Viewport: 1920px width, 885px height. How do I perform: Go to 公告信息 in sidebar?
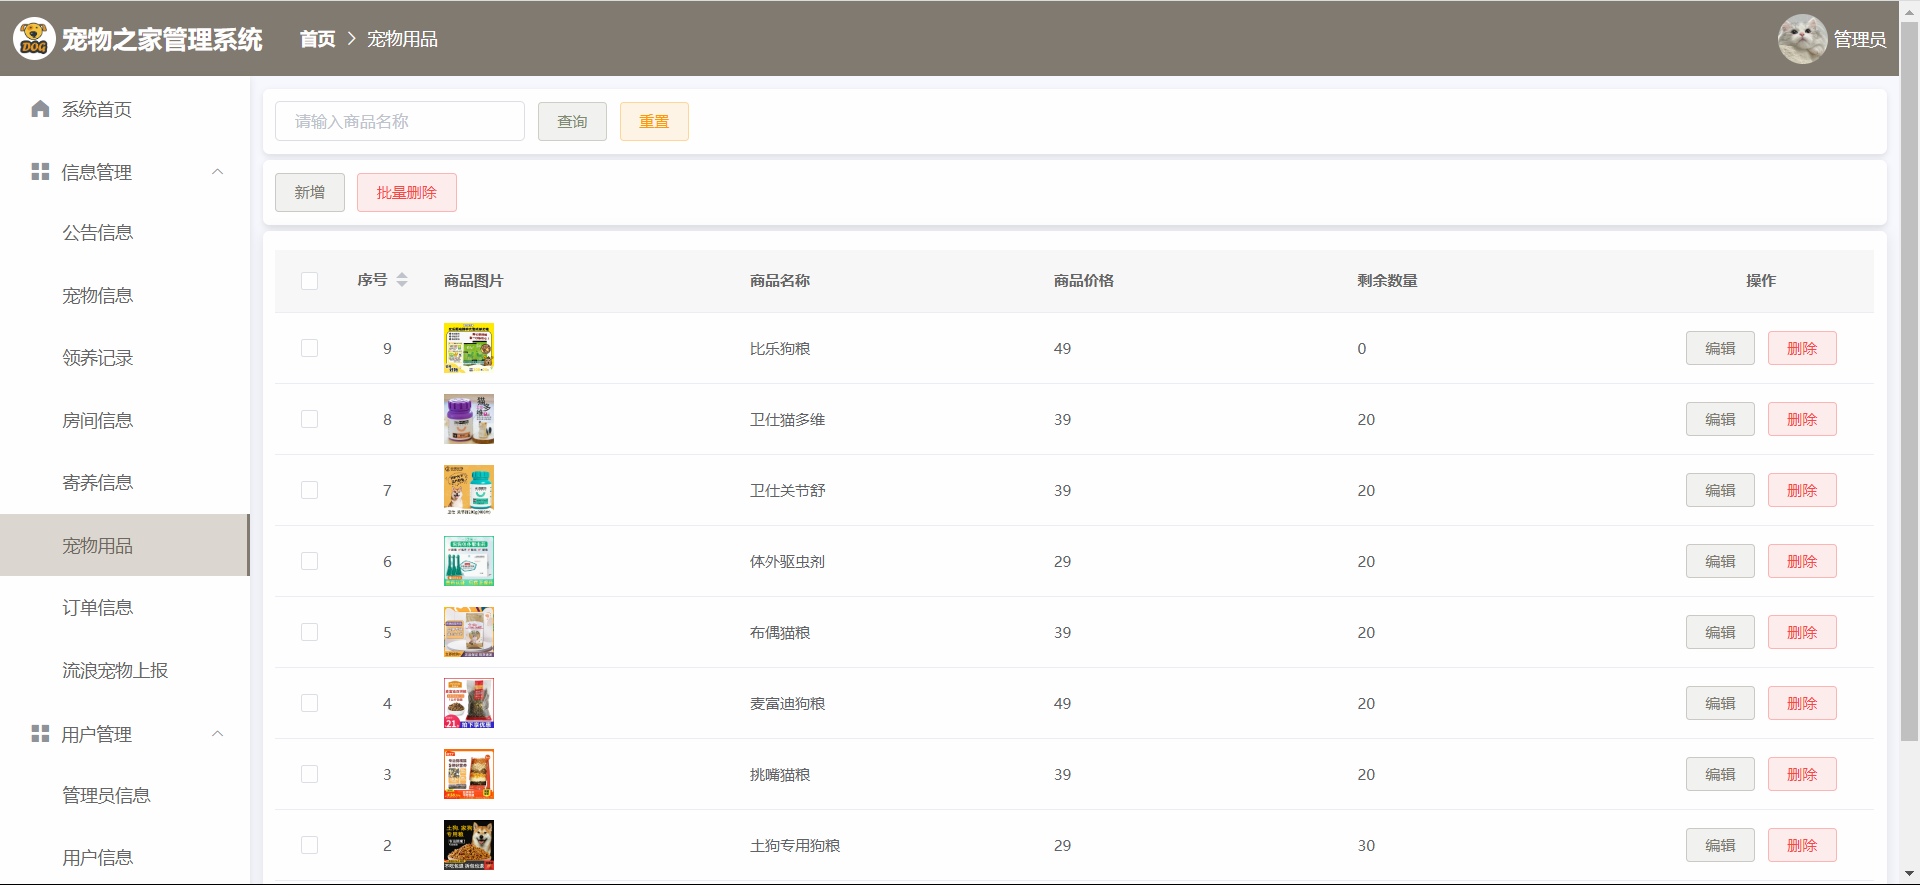coord(125,233)
